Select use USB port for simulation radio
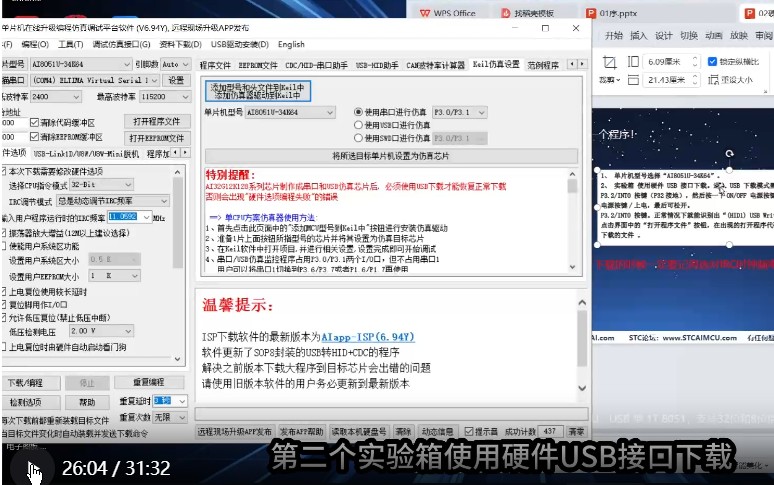This screenshot has height=485, width=774. pyautogui.click(x=358, y=125)
